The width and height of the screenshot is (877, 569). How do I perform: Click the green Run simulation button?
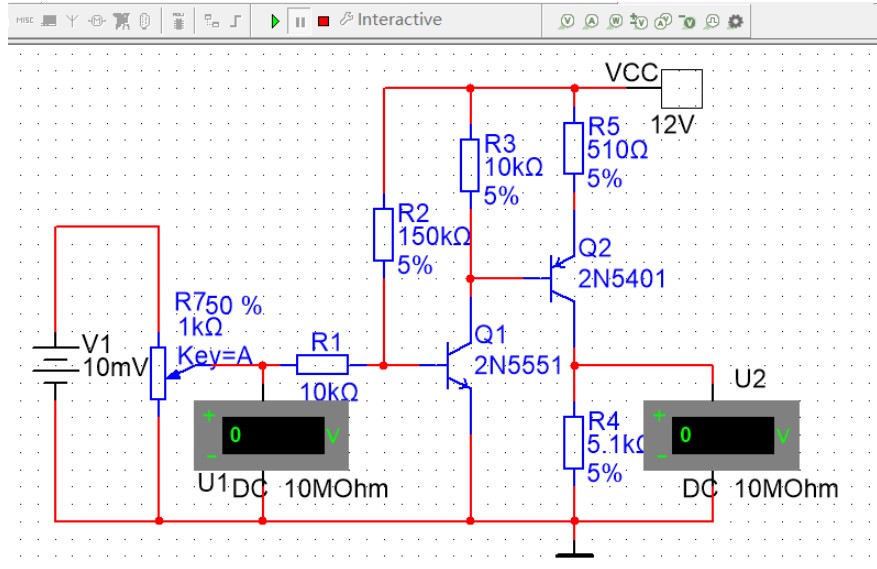(276, 20)
